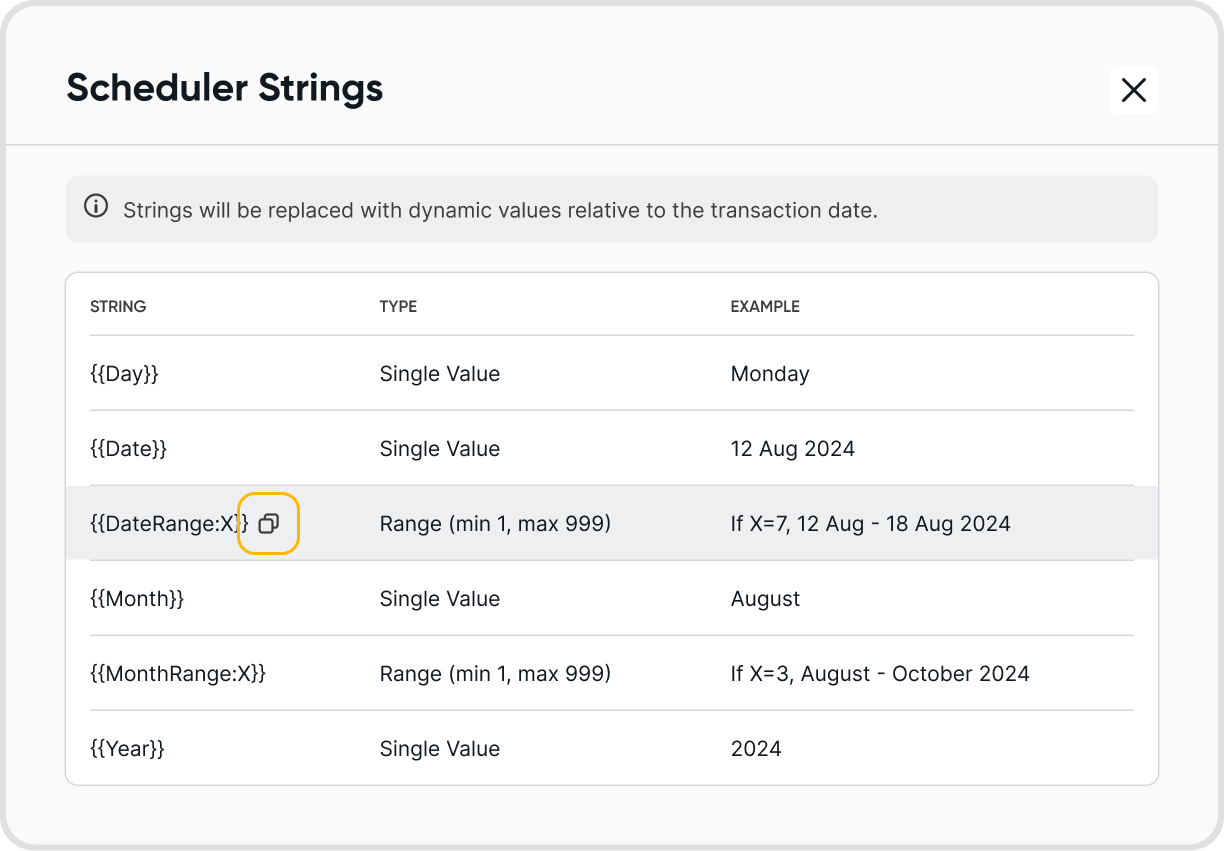Click the dynamic values info message text
This screenshot has width=1224, height=851.
(x=500, y=211)
